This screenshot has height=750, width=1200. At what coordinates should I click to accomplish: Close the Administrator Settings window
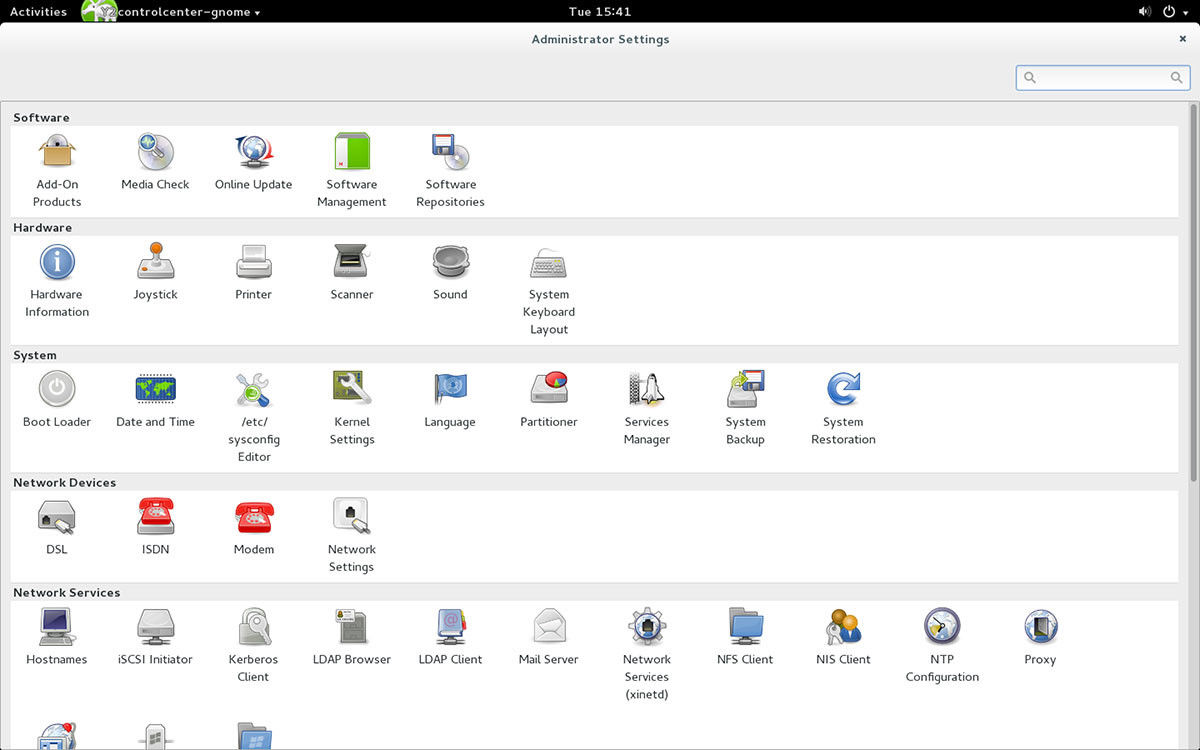1183,39
